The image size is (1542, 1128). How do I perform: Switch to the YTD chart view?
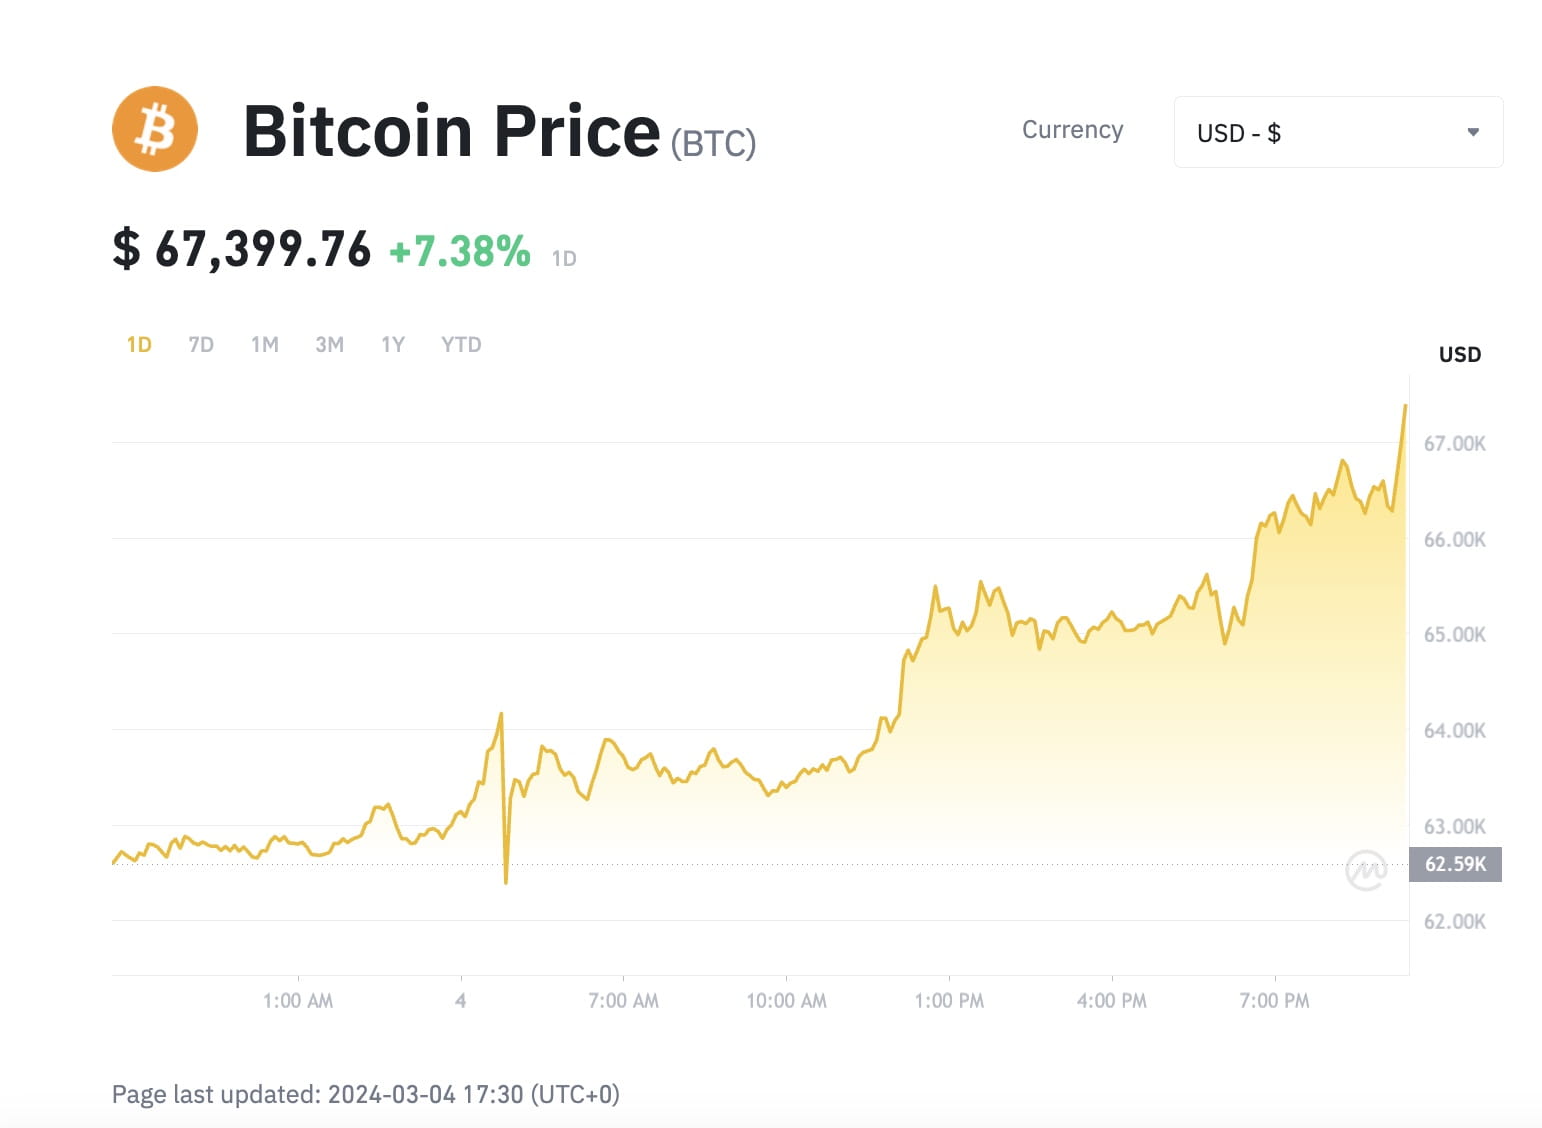461,344
